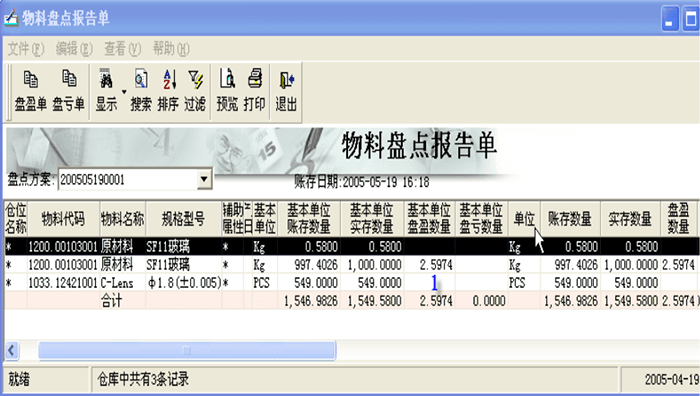Open the 搜索 search tool
This screenshot has width=700, height=396.
[x=141, y=91]
